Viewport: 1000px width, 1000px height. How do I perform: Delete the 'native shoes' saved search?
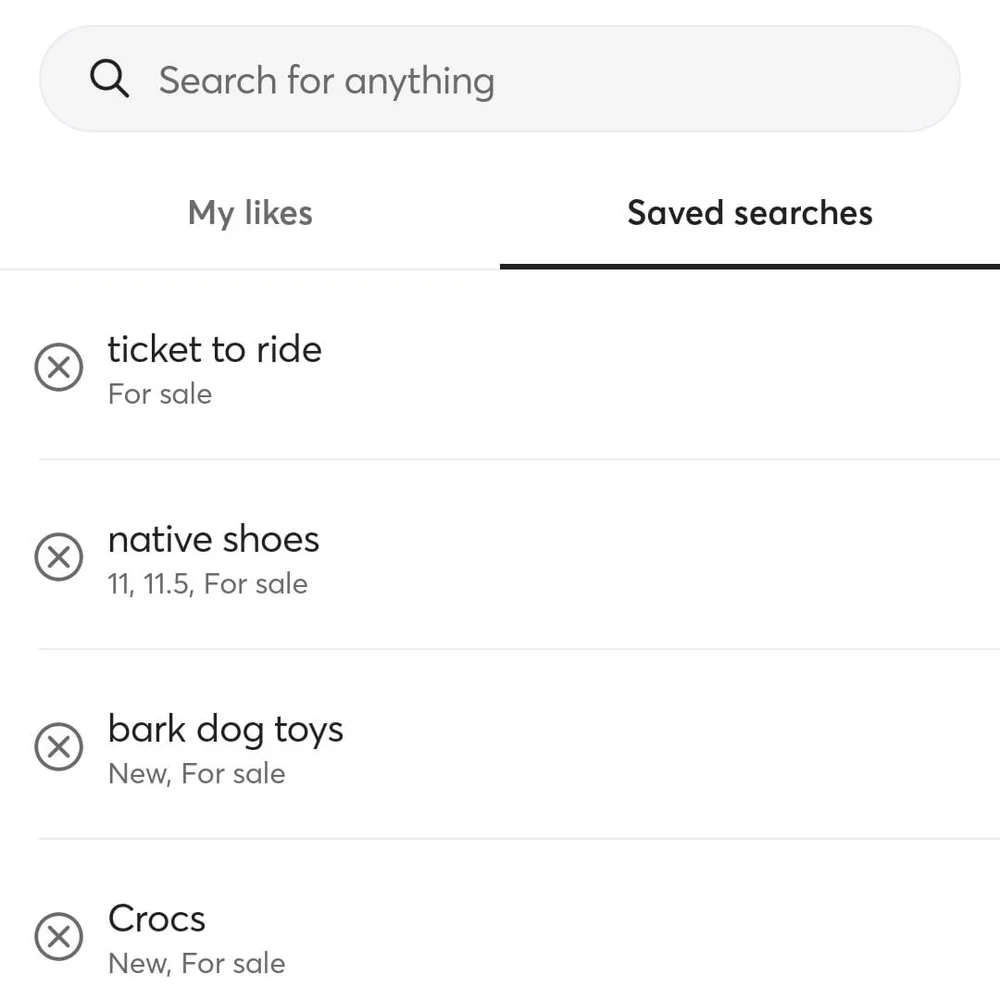(59, 557)
